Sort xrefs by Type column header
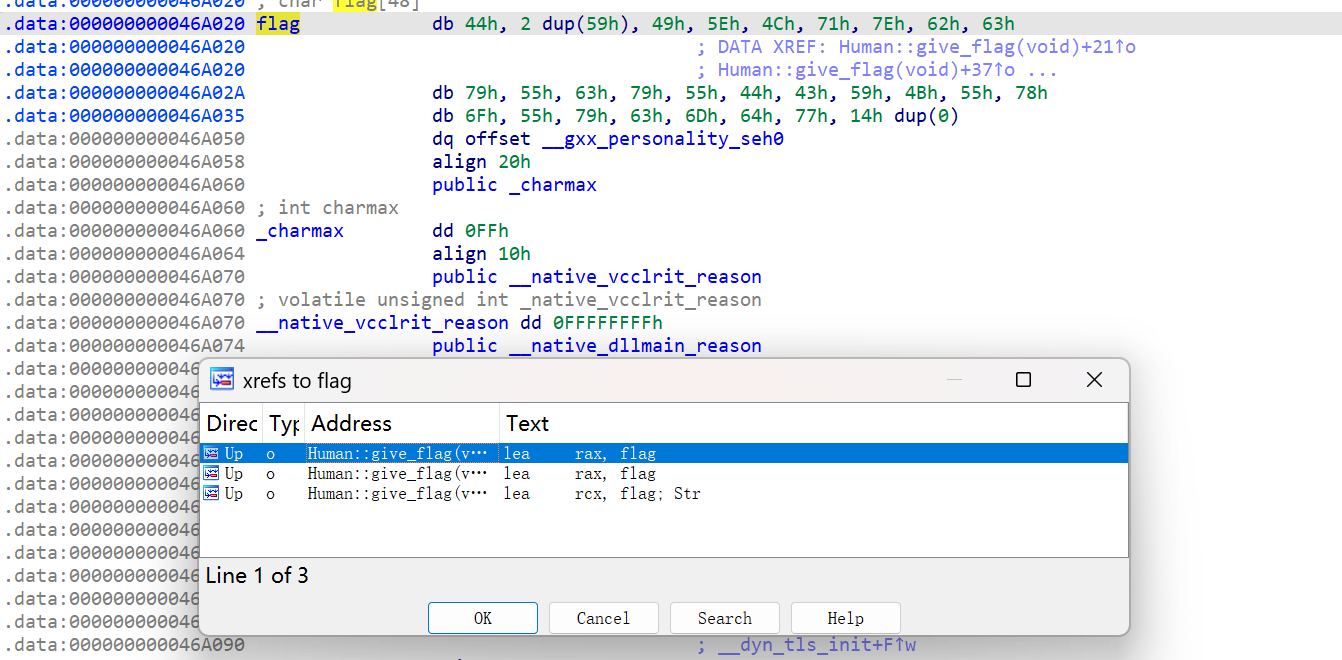The width and height of the screenshot is (1342, 660). pyautogui.click(x=284, y=423)
